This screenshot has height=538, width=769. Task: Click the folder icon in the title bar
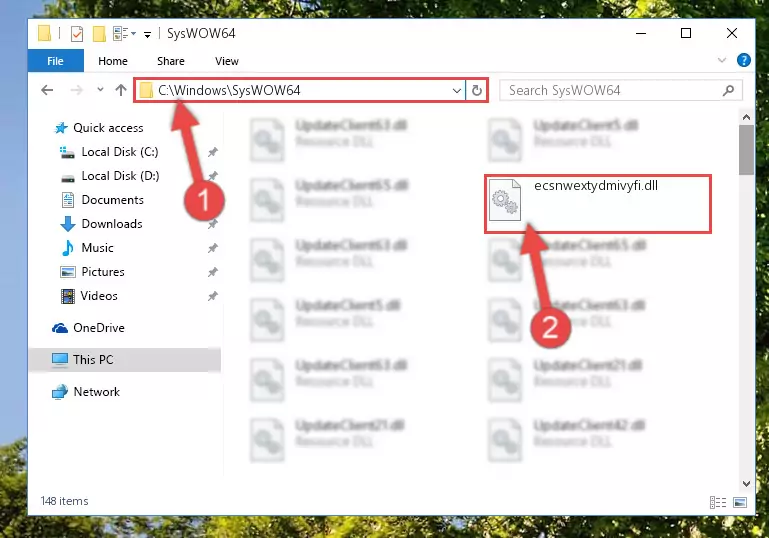point(45,33)
